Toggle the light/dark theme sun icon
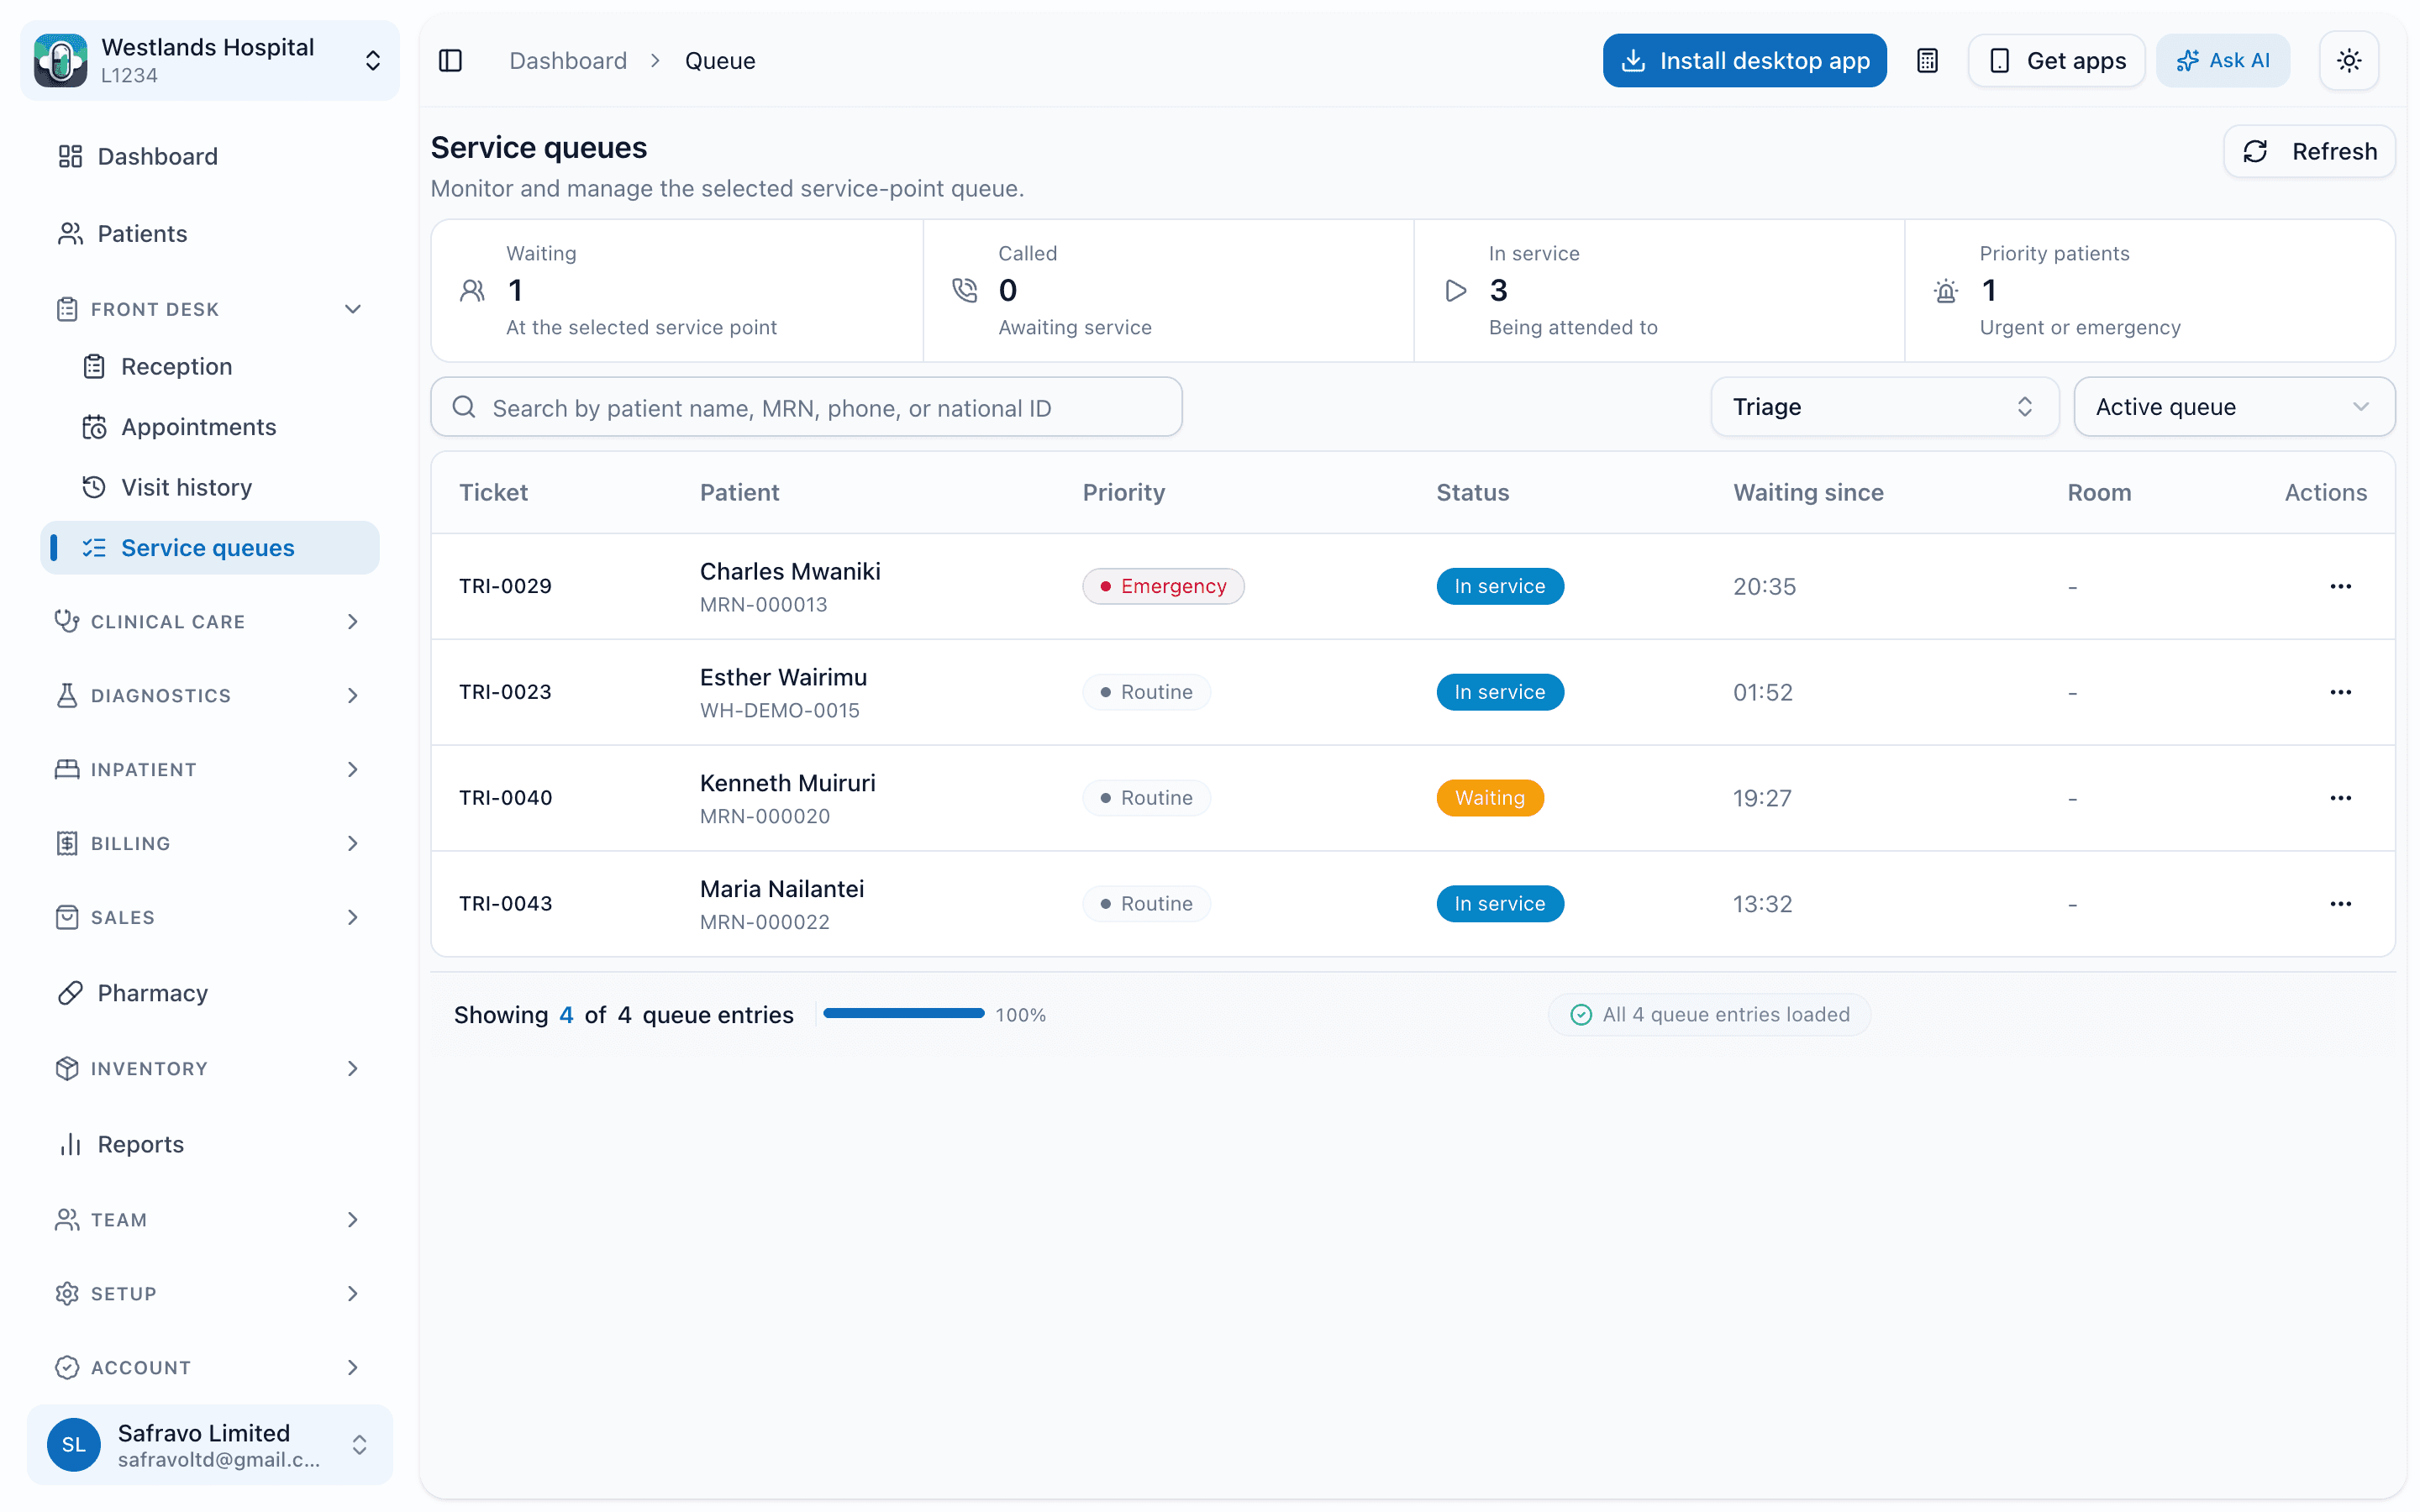This screenshot has height=1512, width=2420. (2348, 61)
